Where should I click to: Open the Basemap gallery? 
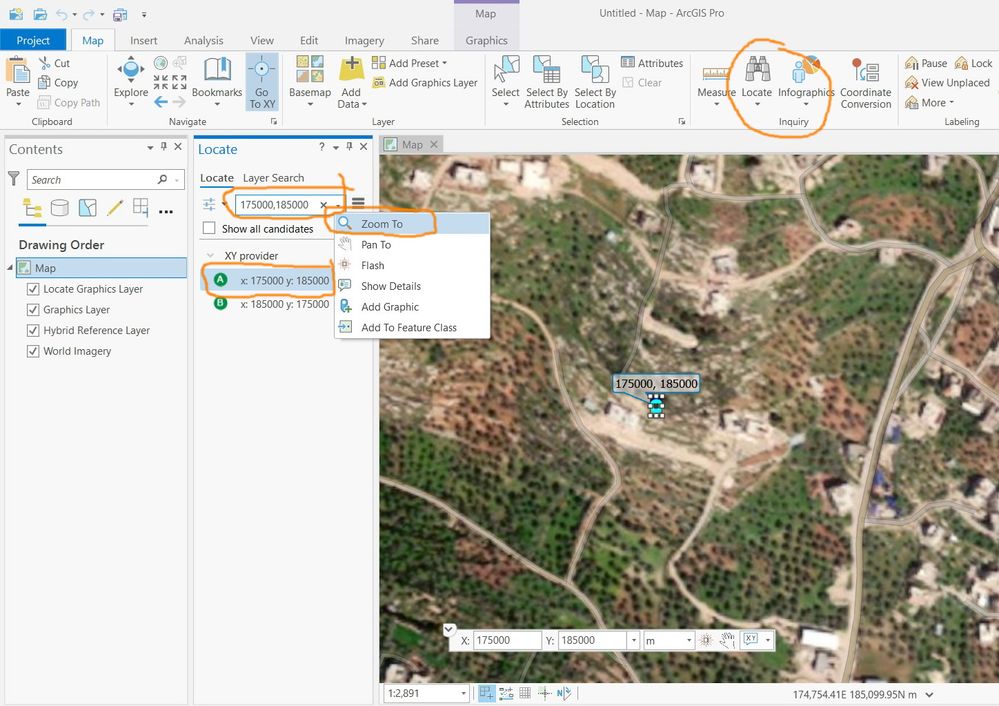[x=310, y=82]
